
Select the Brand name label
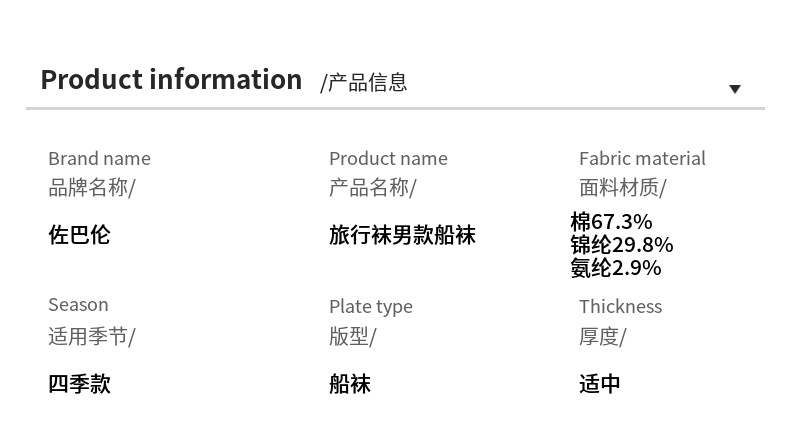(99, 158)
